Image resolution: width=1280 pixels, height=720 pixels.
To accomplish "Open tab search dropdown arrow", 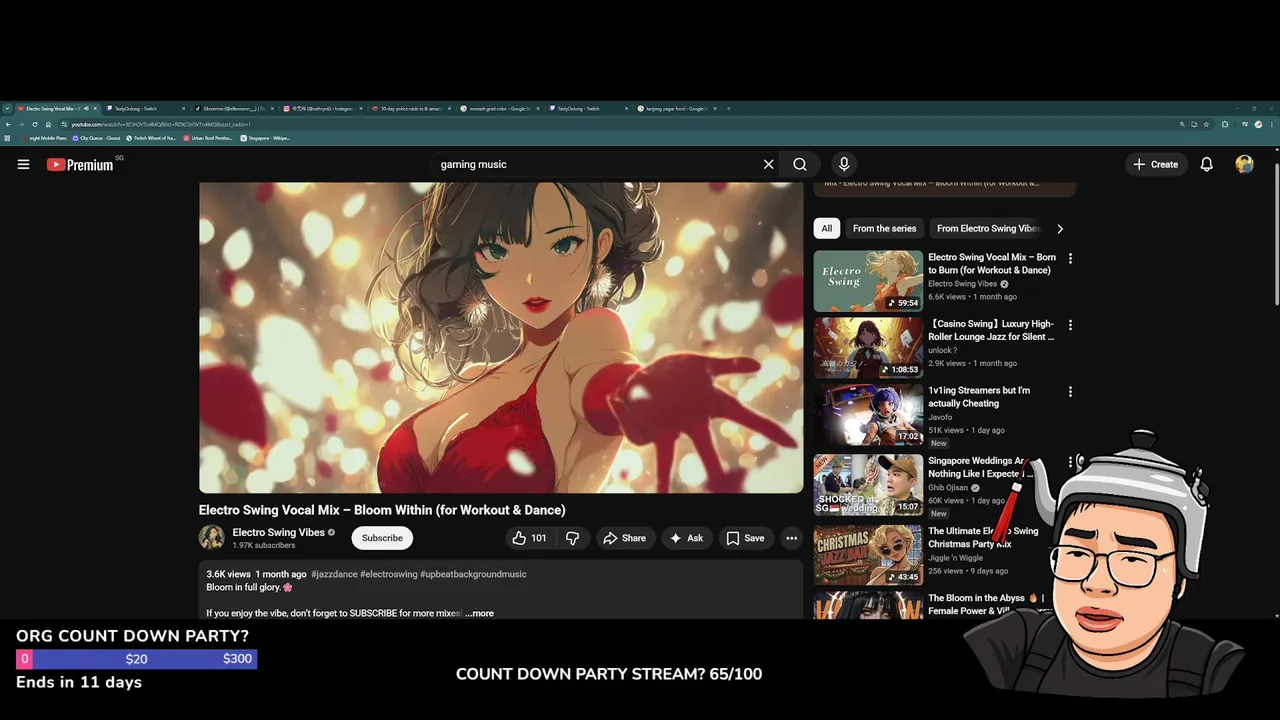I will coord(7,108).
